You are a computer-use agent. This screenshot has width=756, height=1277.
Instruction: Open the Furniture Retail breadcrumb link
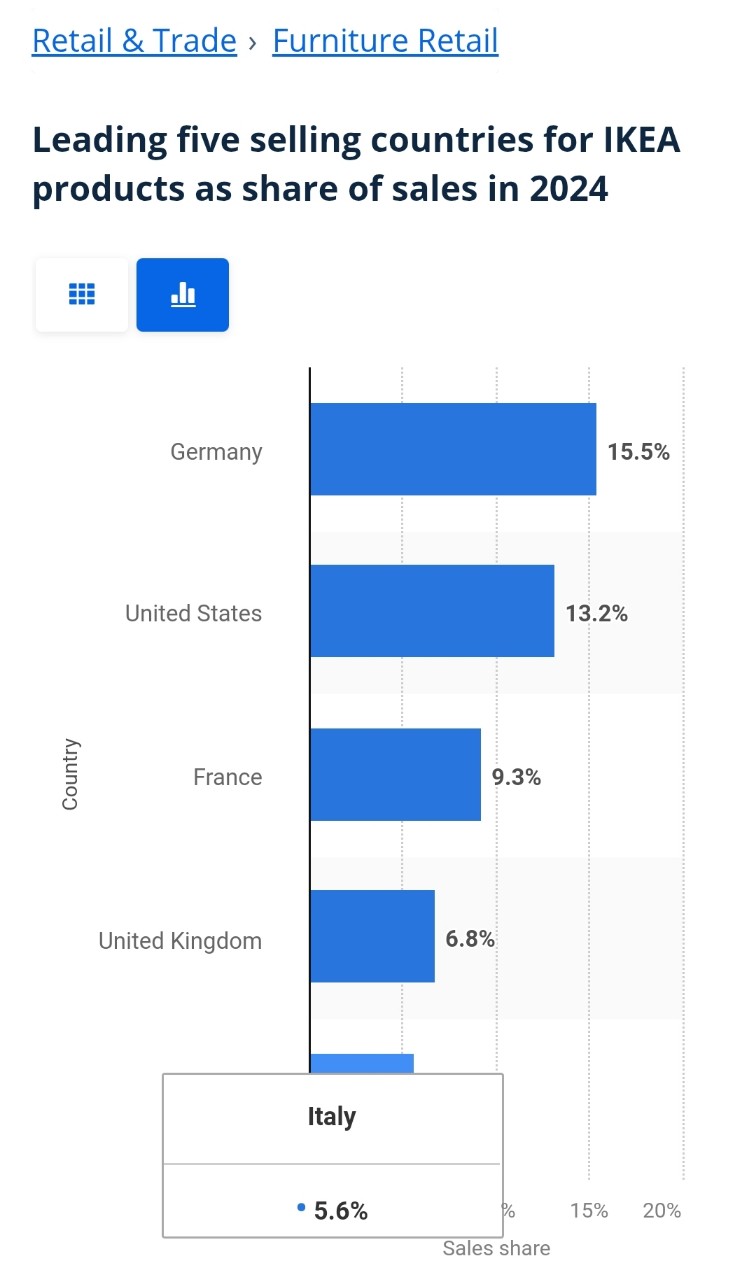click(x=385, y=41)
